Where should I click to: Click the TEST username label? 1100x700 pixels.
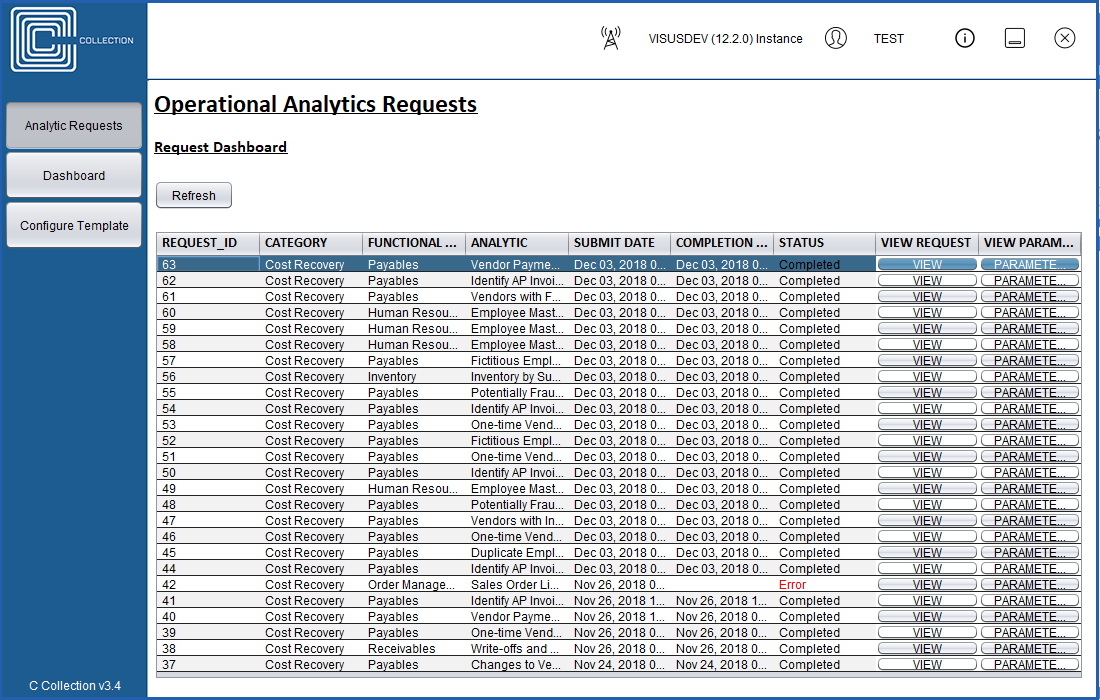[889, 39]
